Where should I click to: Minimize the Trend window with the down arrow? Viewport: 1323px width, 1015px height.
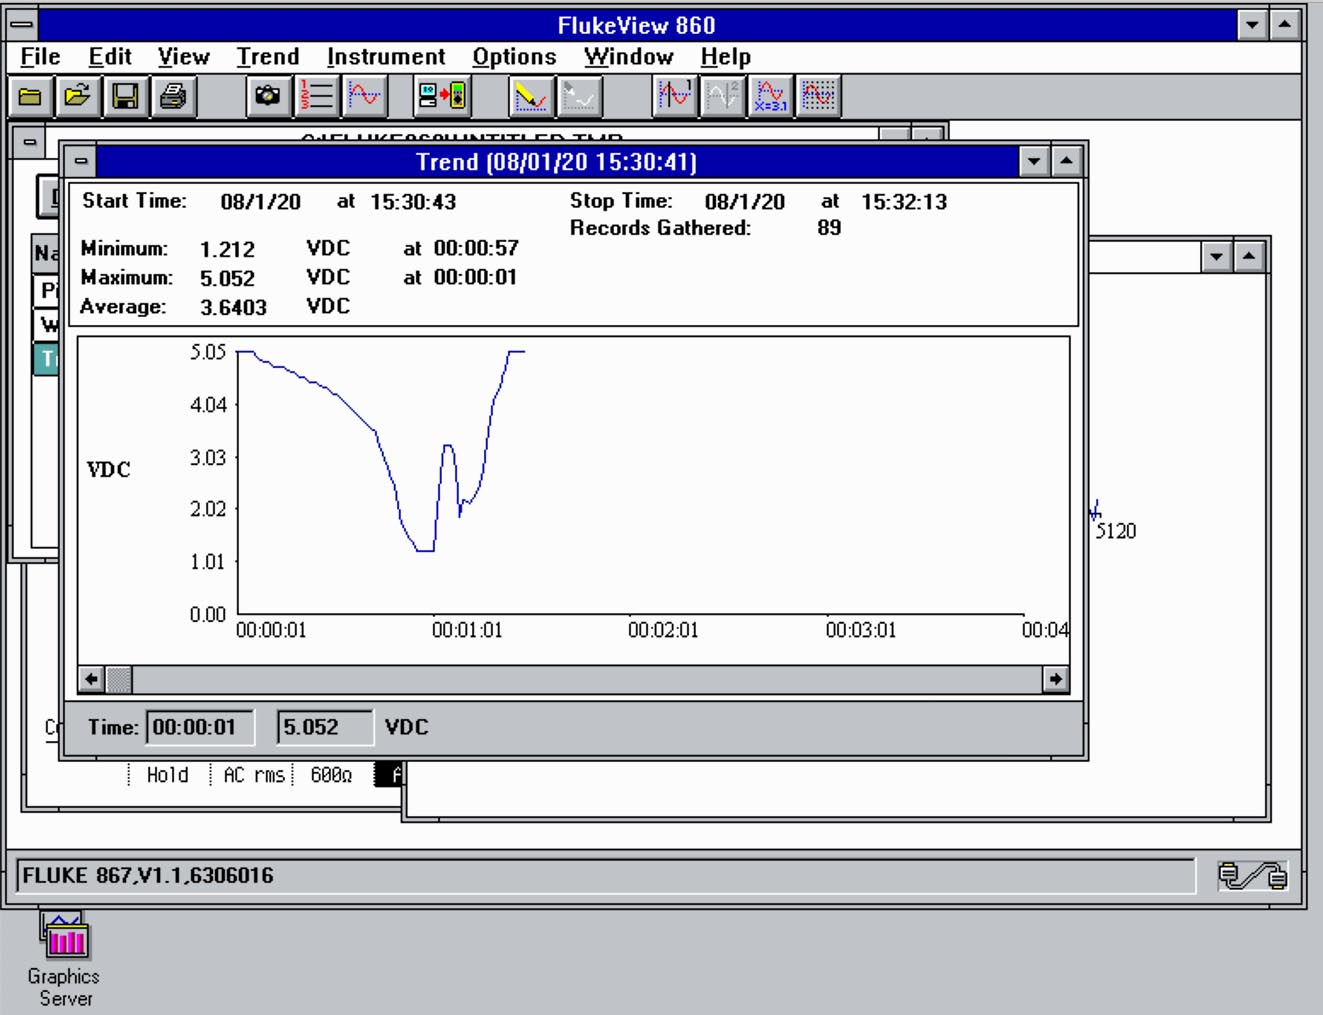(1034, 161)
